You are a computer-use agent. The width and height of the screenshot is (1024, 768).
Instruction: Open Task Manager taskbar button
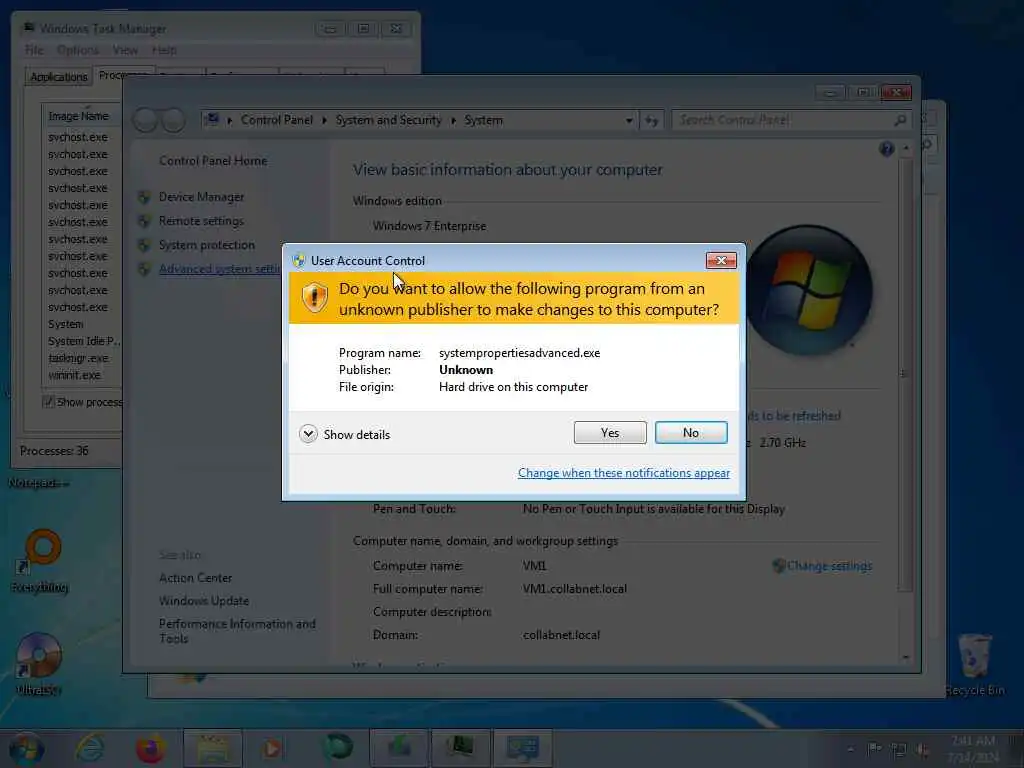click(x=460, y=748)
